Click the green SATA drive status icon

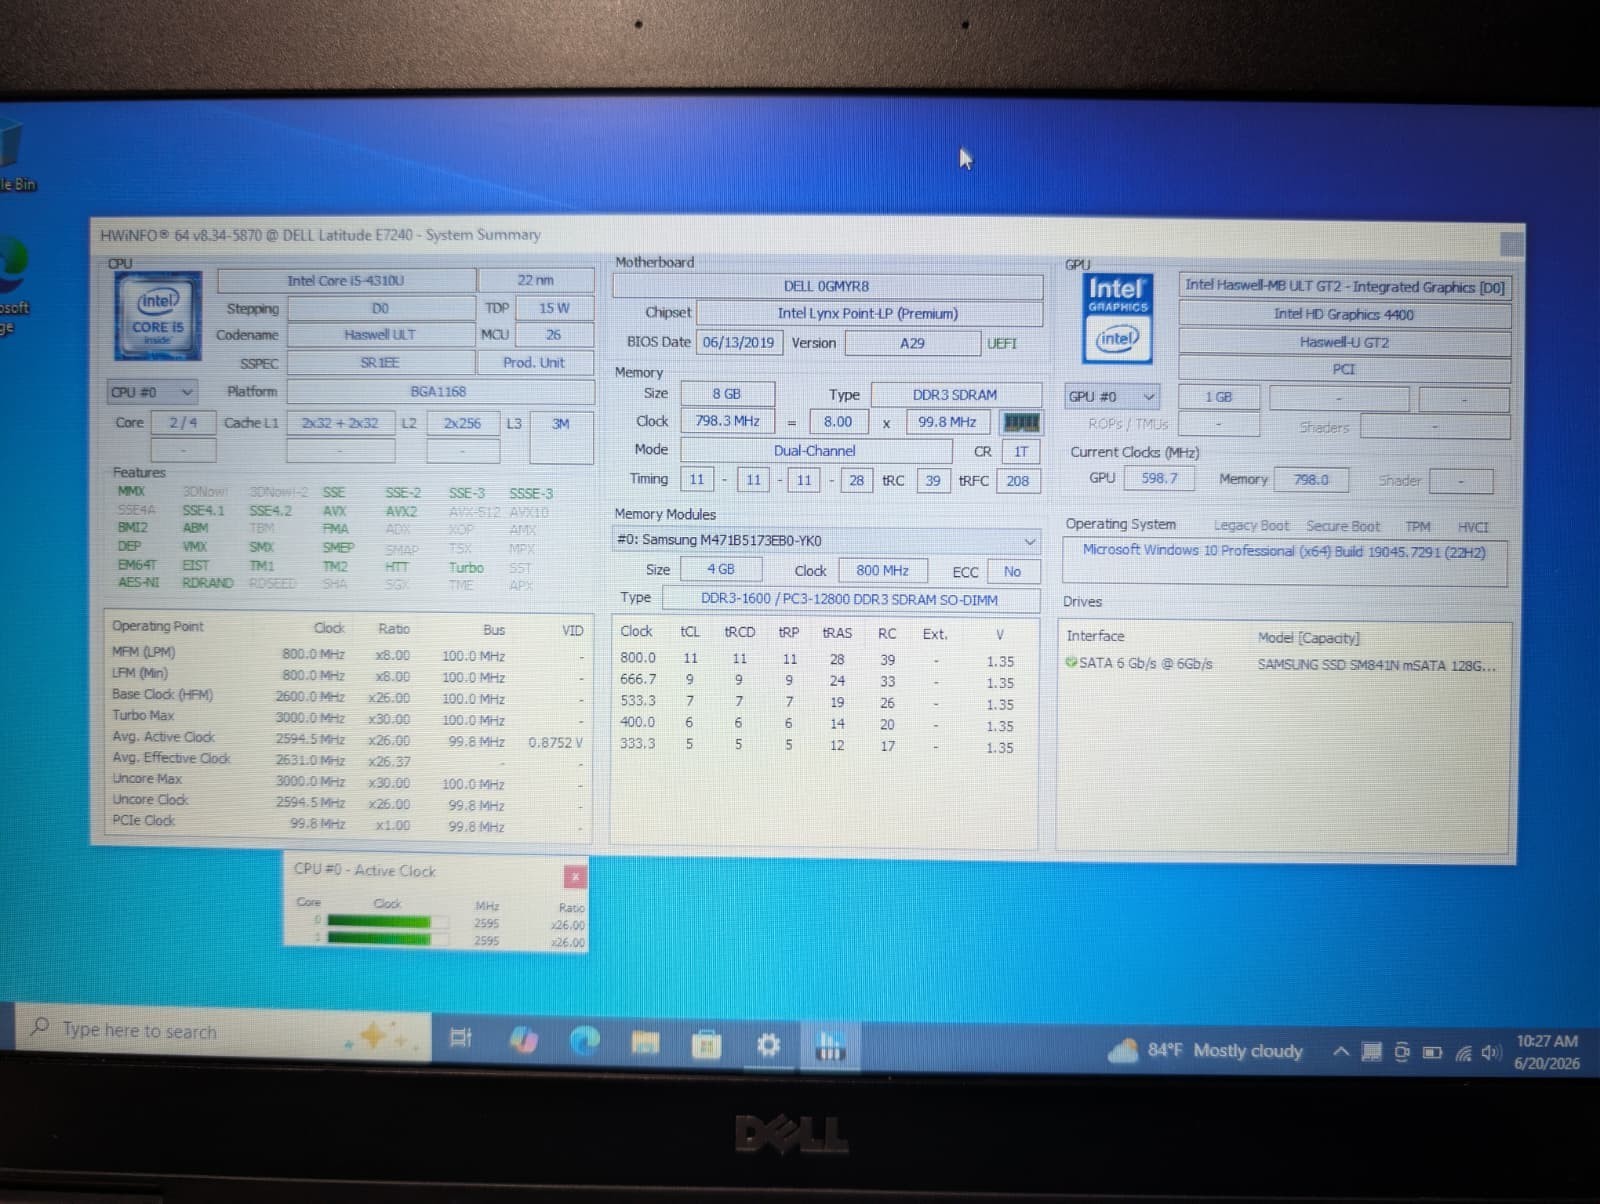(1071, 662)
